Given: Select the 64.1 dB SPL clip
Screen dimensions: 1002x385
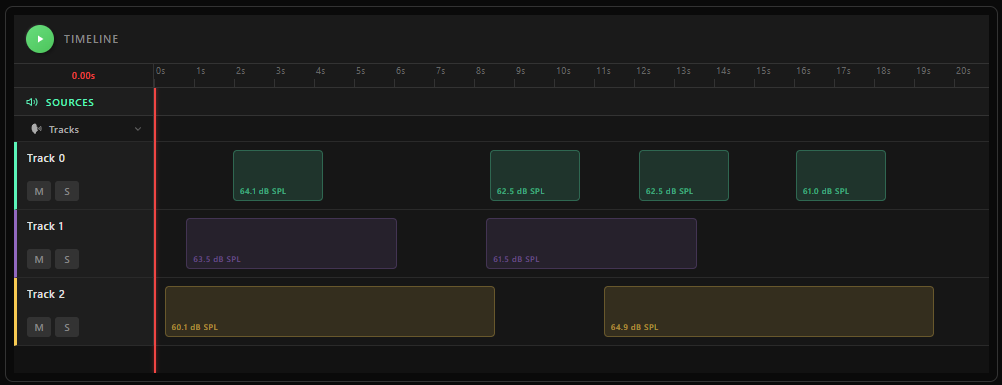Looking at the screenshot, I should (278, 175).
